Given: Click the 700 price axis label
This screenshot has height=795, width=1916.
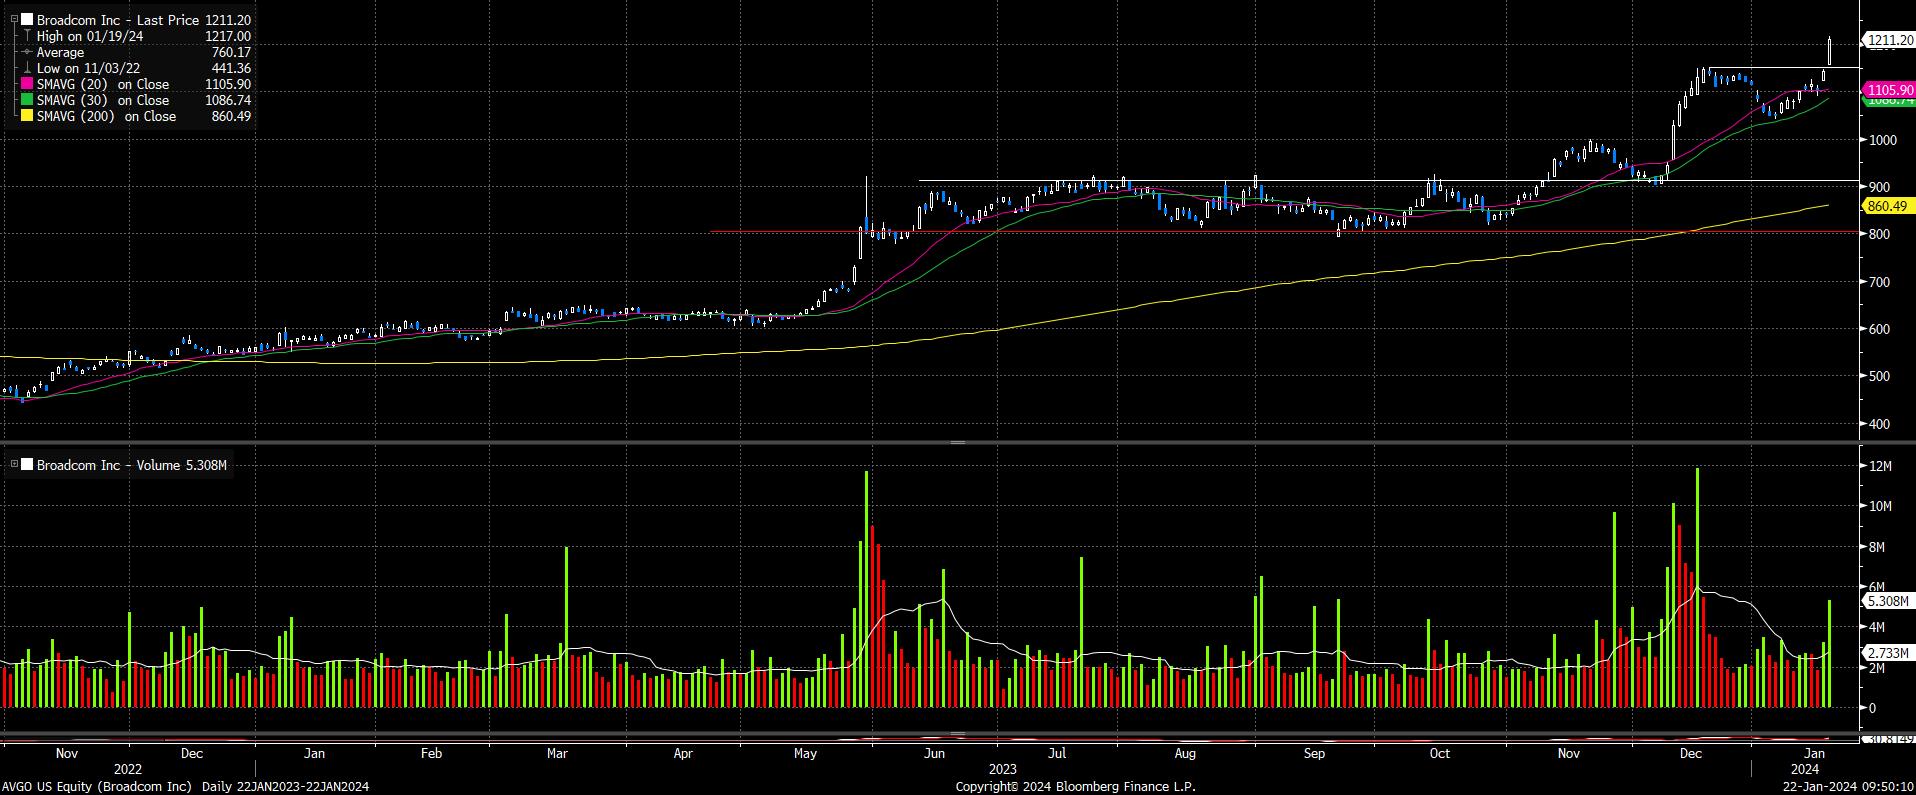Looking at the screenshot, I should [1880, 282].
